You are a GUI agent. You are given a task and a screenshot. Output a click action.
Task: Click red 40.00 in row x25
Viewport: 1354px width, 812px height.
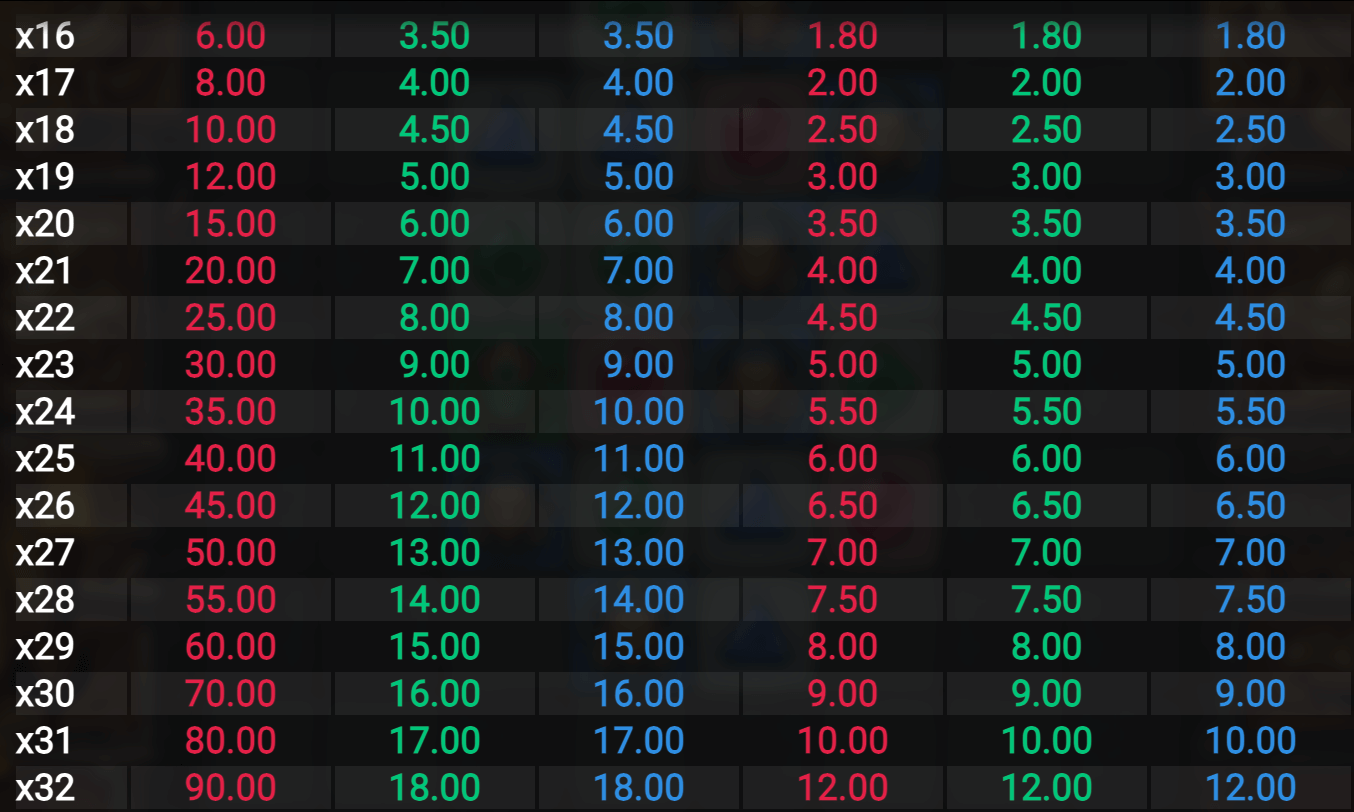[231, 459]
